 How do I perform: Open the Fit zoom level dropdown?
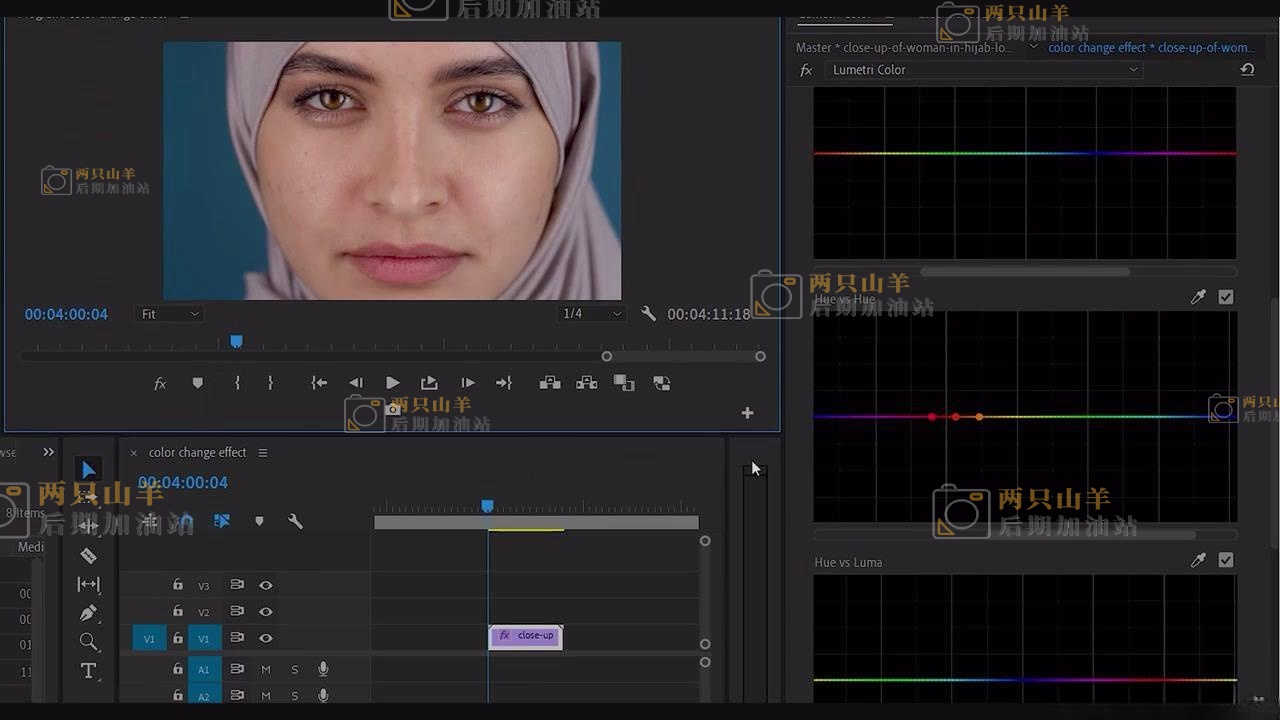pyautogui.click(x=170, y=314)
